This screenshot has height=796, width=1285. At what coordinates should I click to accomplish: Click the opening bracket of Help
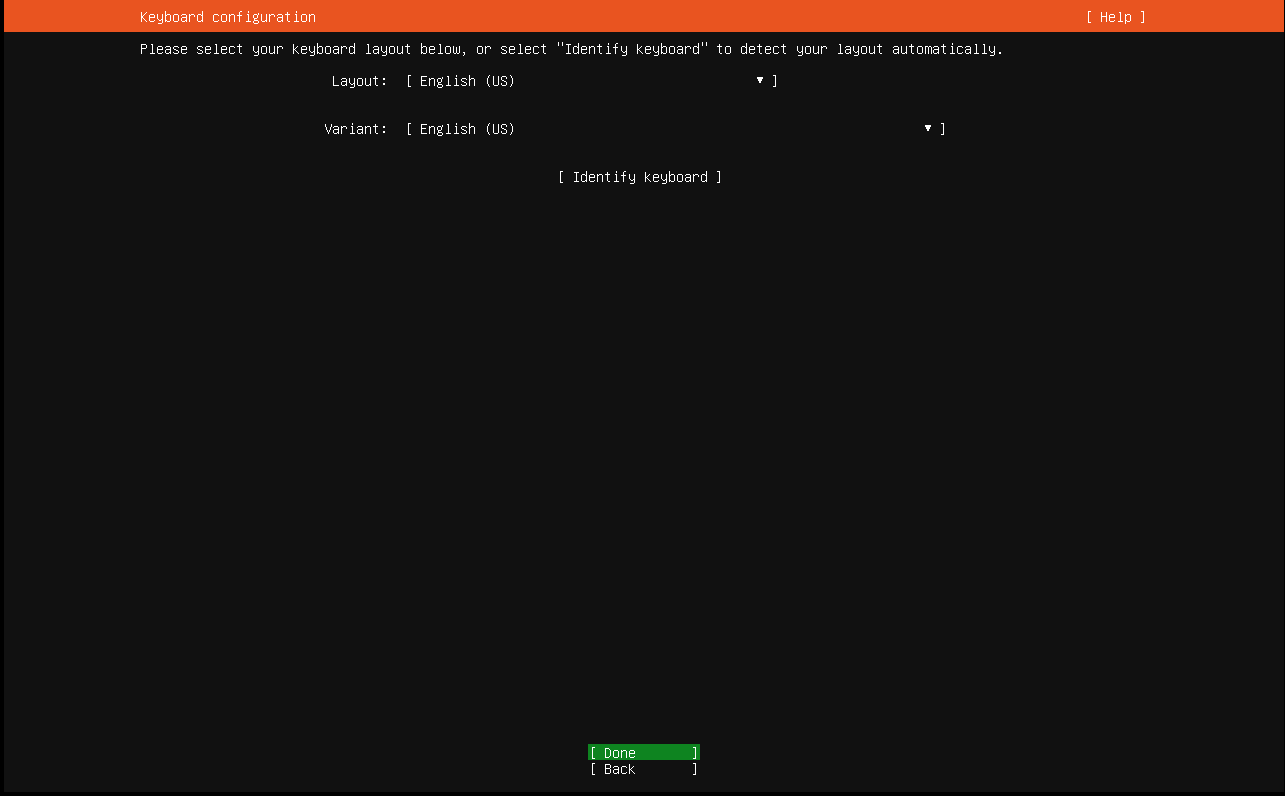[x=1089, y=17]
